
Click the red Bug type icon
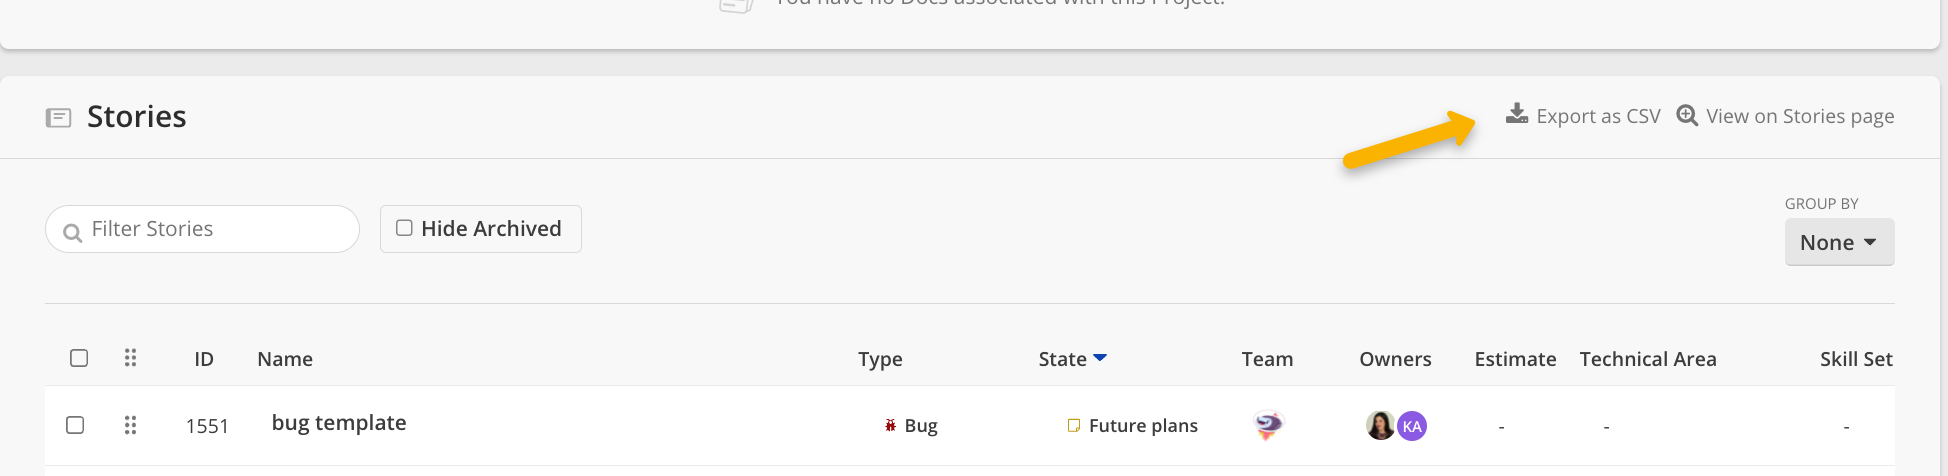point(890,425)
